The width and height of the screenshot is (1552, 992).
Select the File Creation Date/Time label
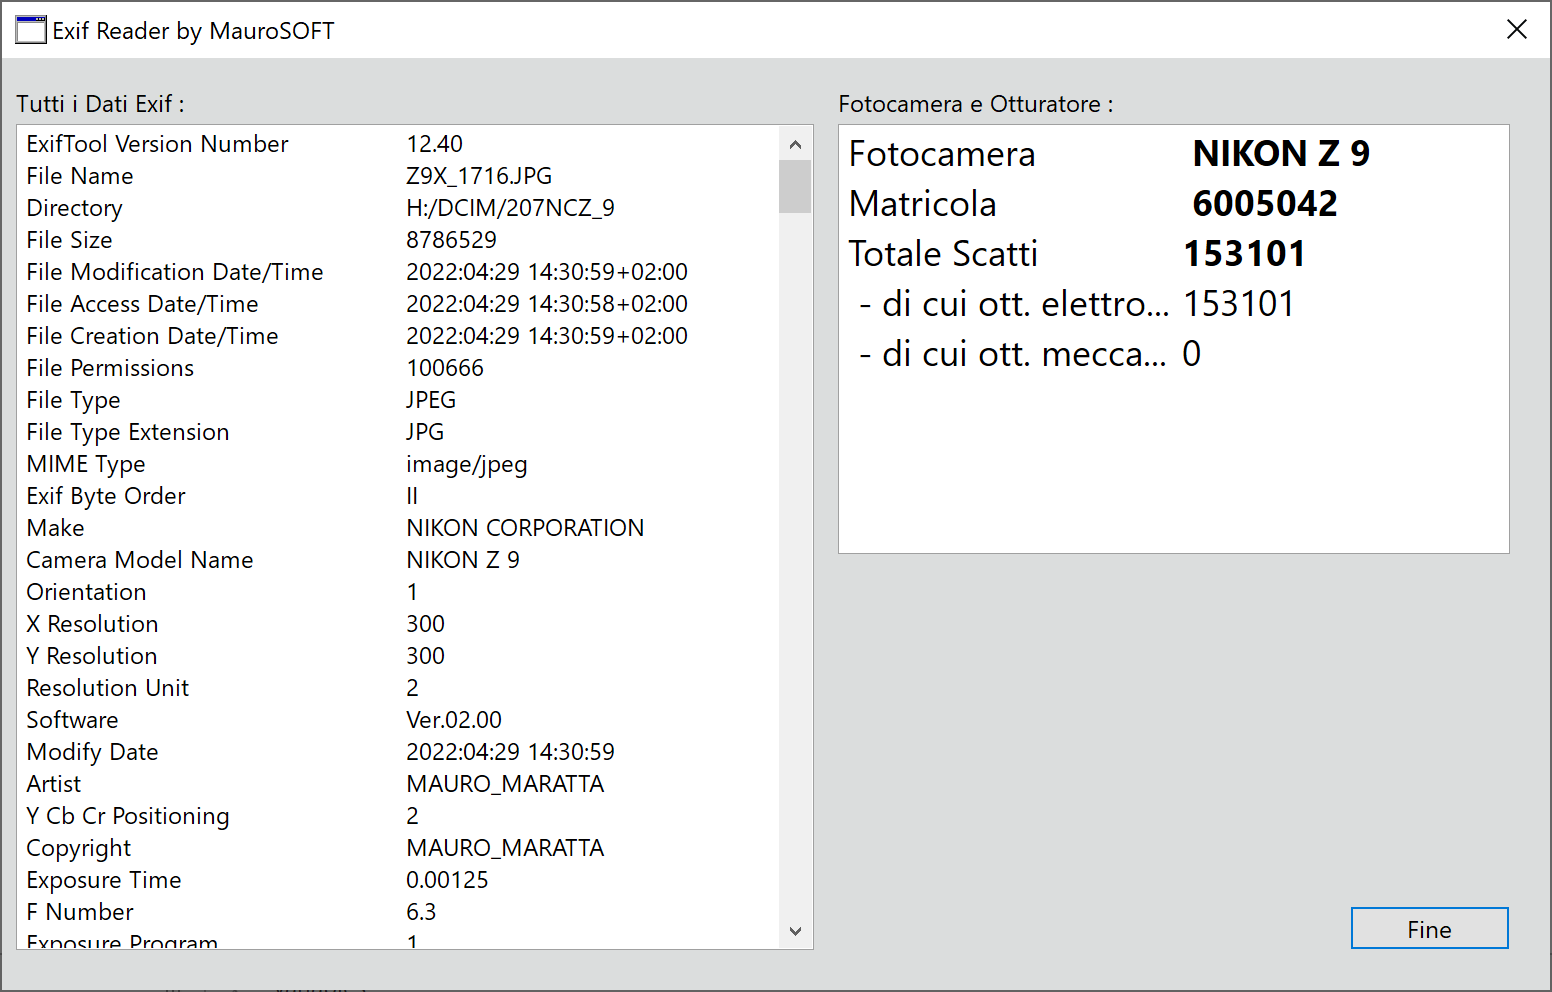point(152,336)
